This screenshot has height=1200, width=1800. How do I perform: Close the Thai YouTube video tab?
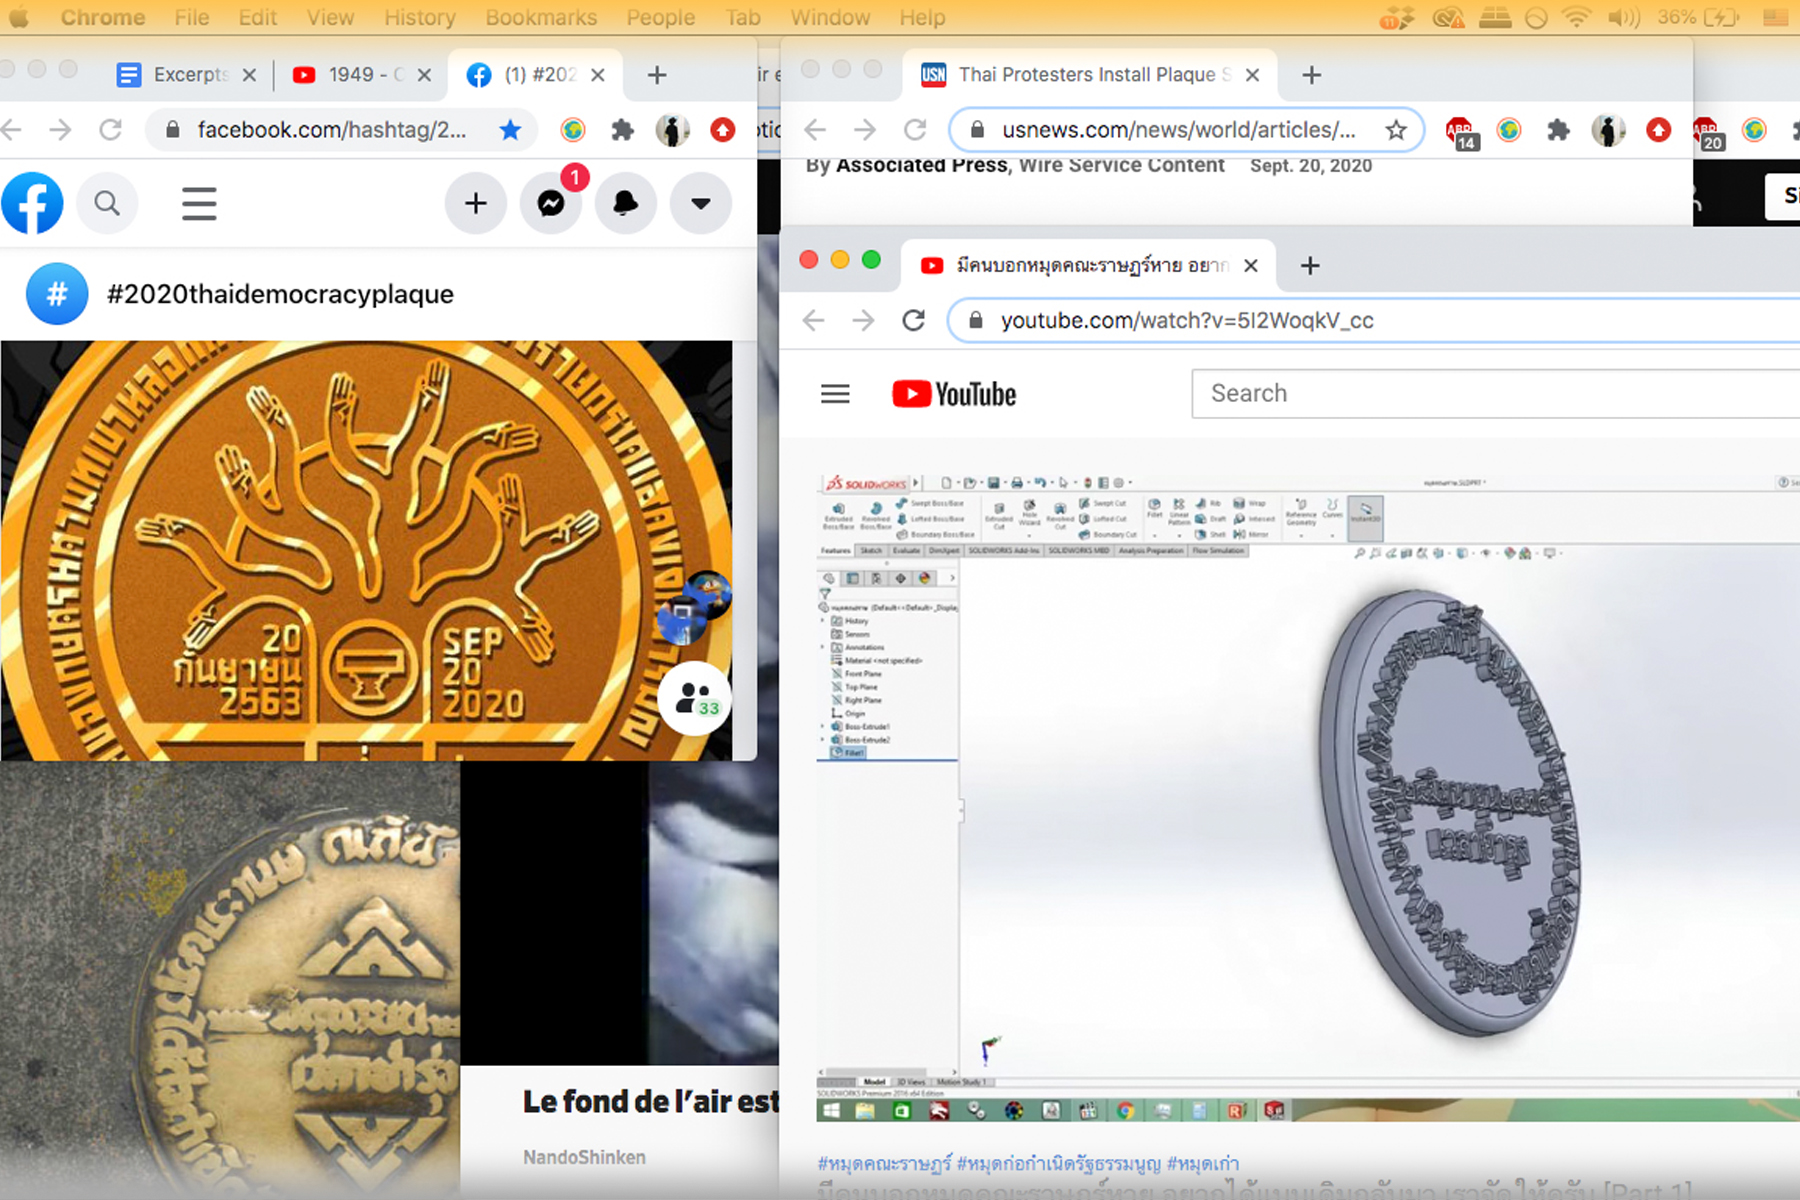(1251, 266)
